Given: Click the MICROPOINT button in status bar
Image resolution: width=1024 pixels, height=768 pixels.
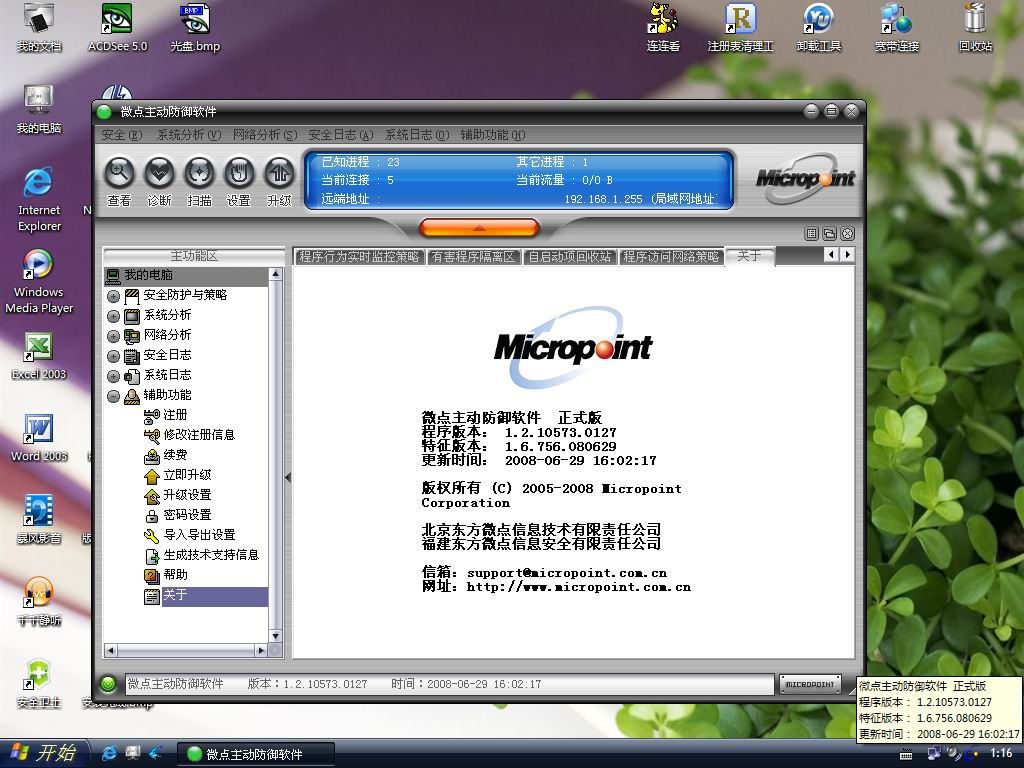Looking at the screenshot, I should [810, 684].
